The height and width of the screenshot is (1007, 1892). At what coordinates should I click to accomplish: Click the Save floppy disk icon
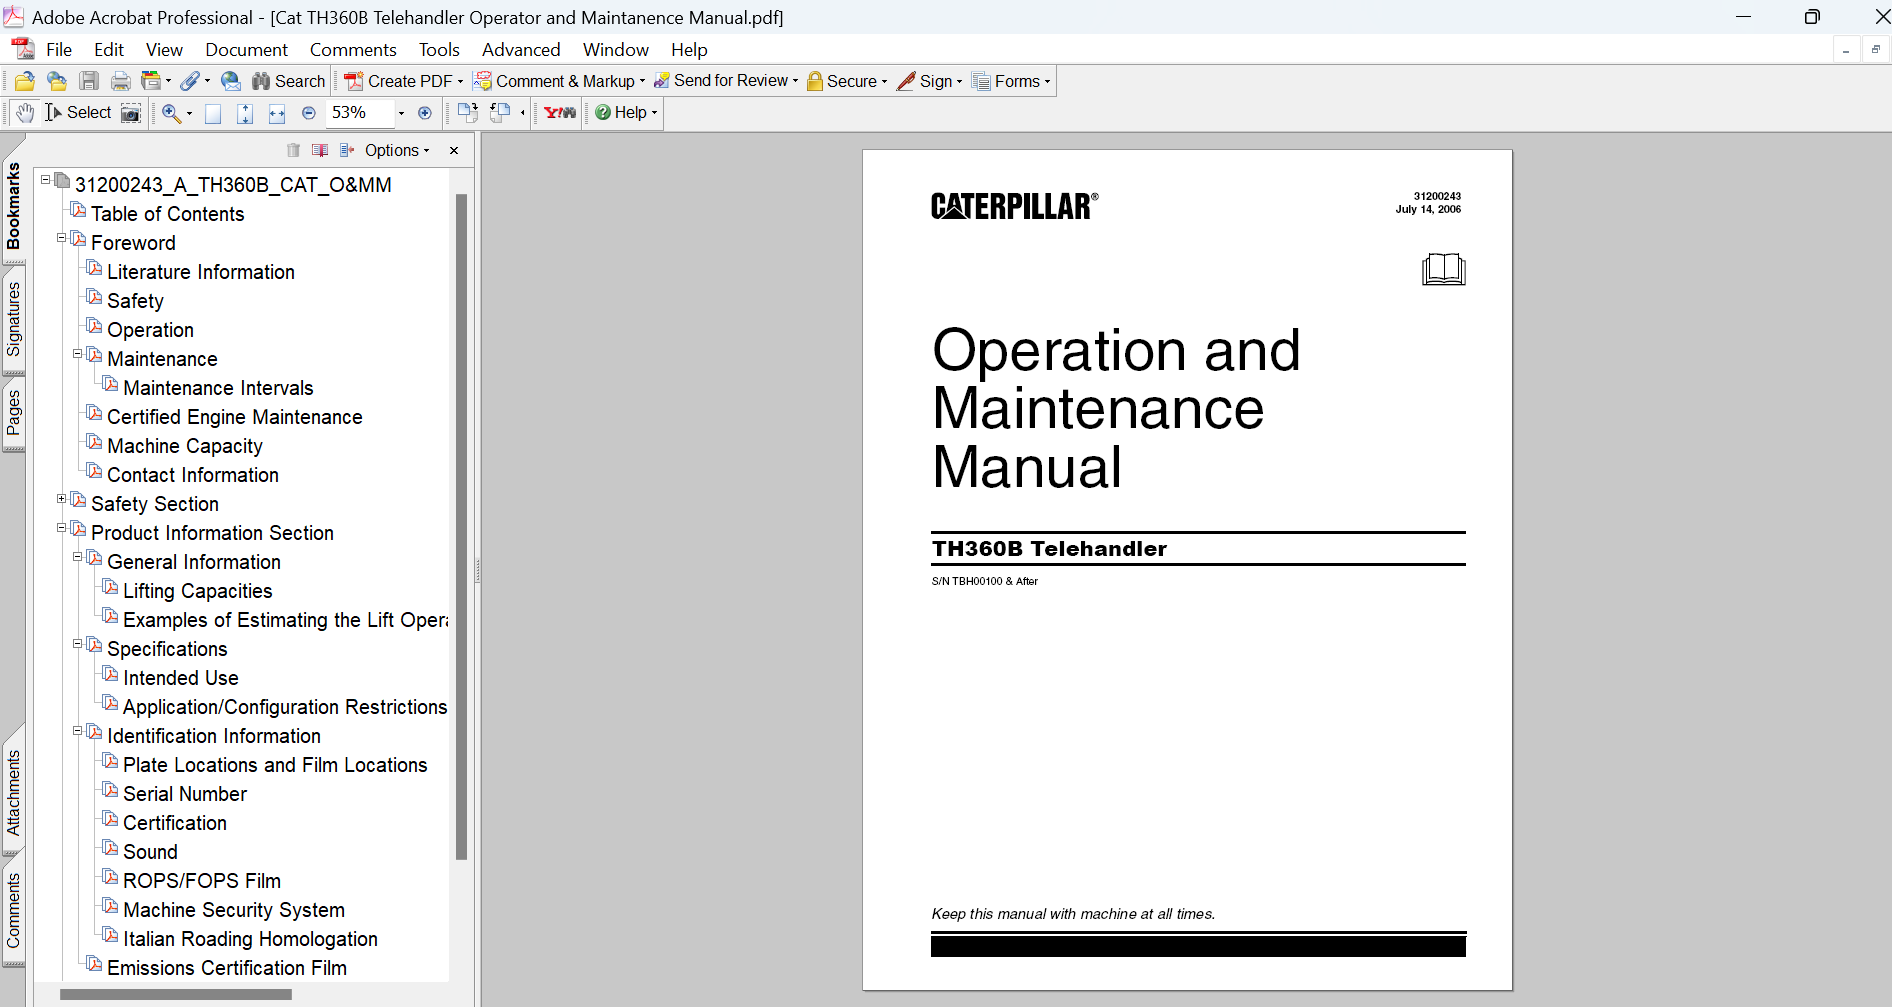pos(89,81)
